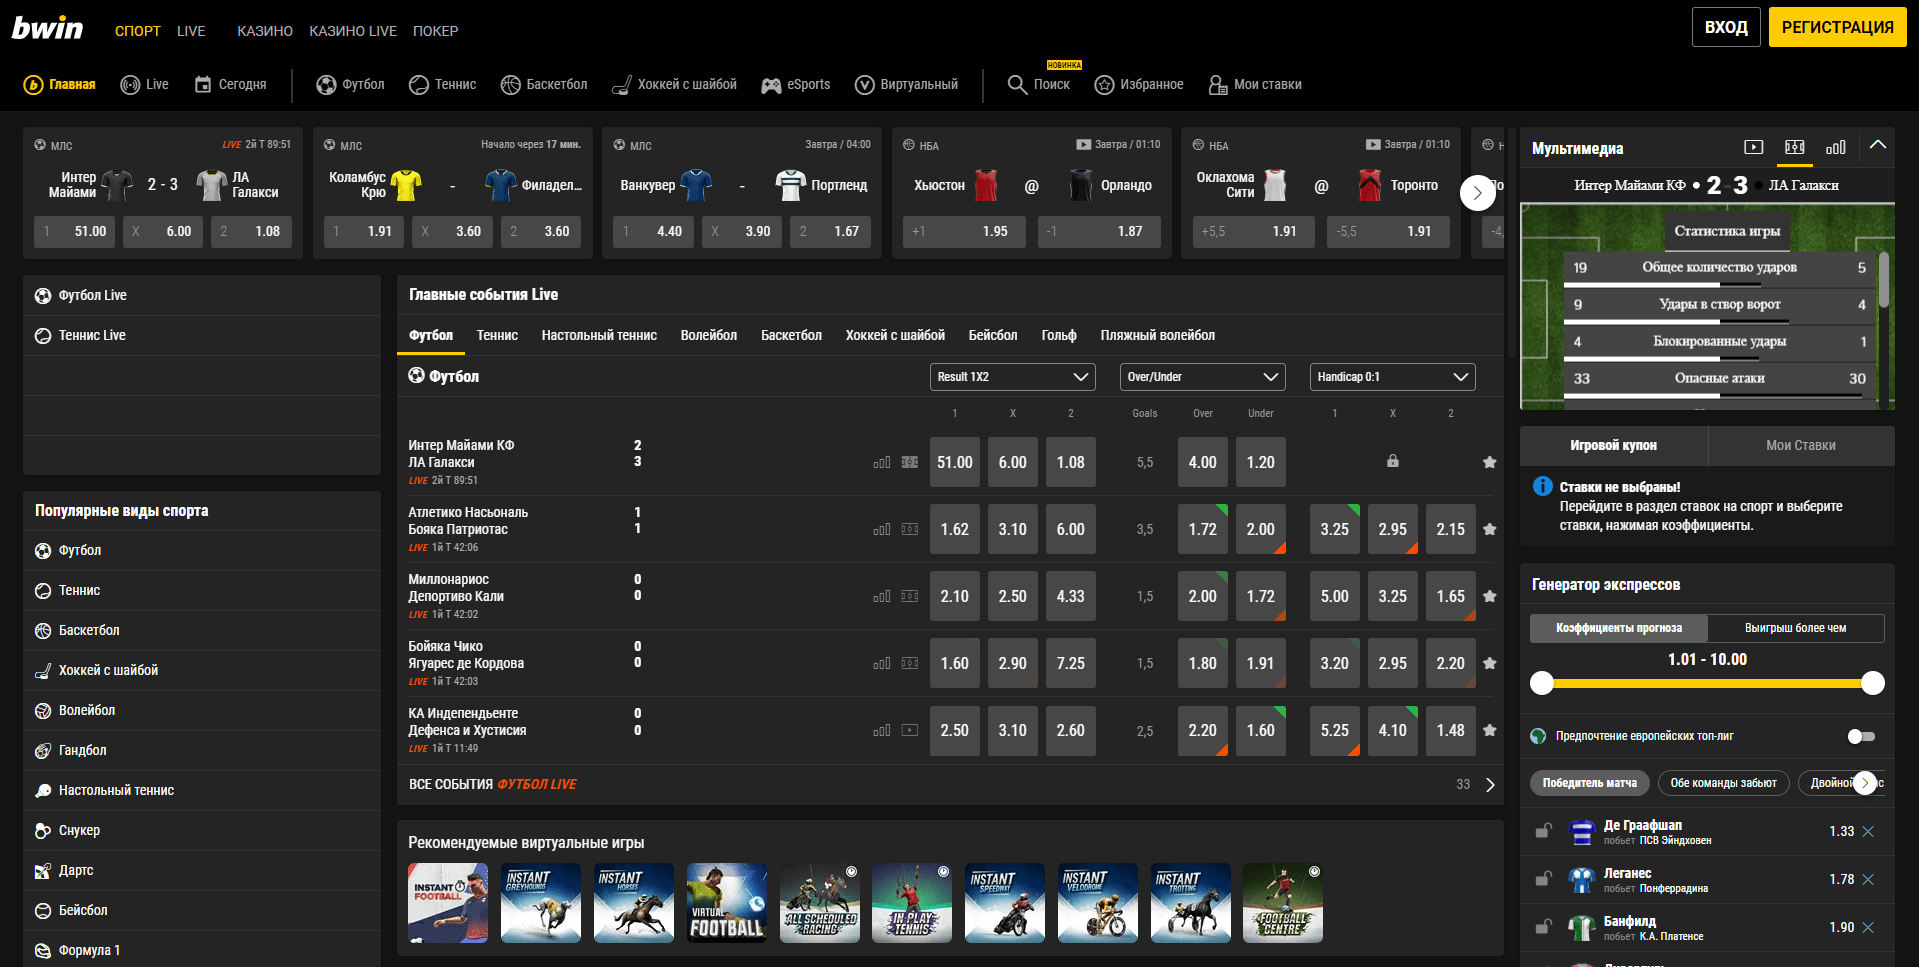Viewport: 1919px width, 967px height.
Task: Open stats icon for Интер Майами КФ row
Action: [x=881, y=463]
